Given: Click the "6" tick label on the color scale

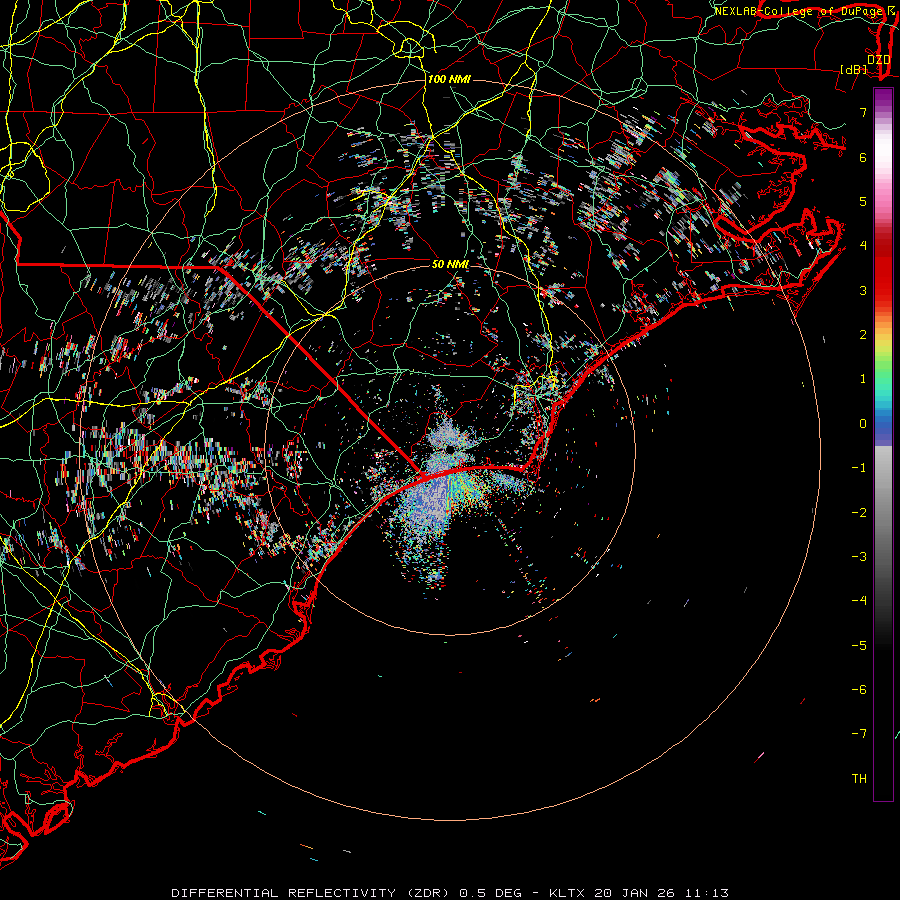Looking at the screenshot, I should (863, 157).
